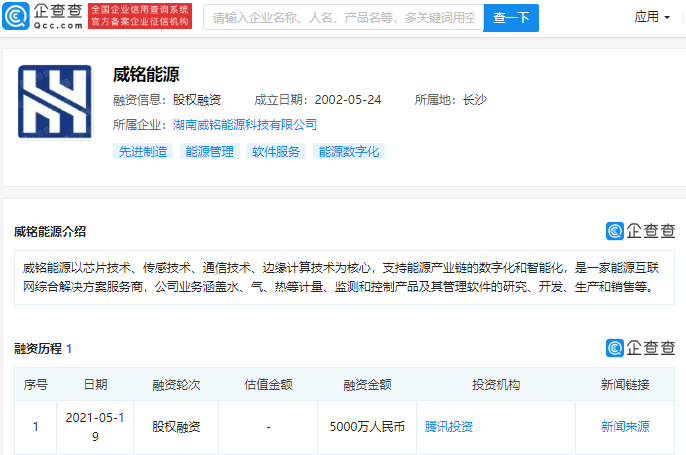Click the 2021-05-19 date cell
The width and height of the screenshot is (686, 455).
[95, 427]
